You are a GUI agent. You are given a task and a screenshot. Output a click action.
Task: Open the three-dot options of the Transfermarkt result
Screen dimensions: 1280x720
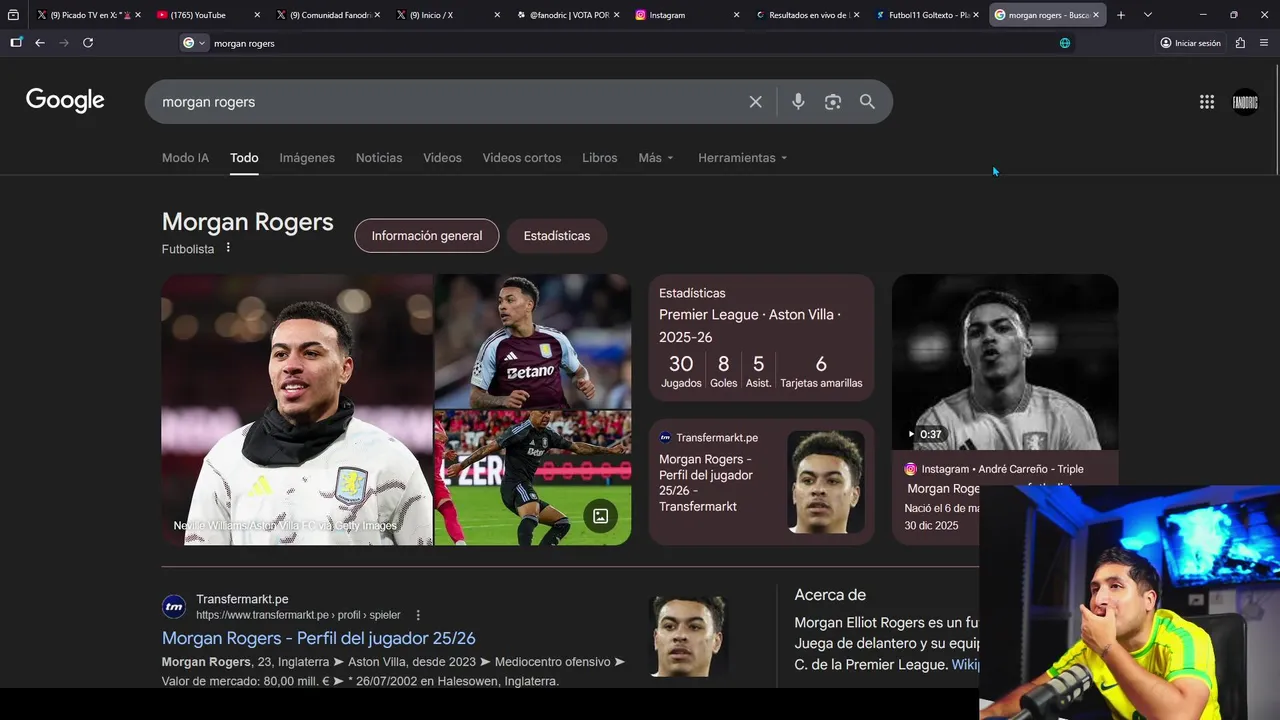[418, 615]
